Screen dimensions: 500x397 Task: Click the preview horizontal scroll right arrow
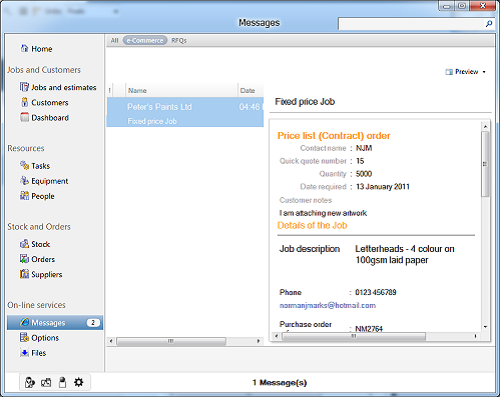[x=476, y=336]
